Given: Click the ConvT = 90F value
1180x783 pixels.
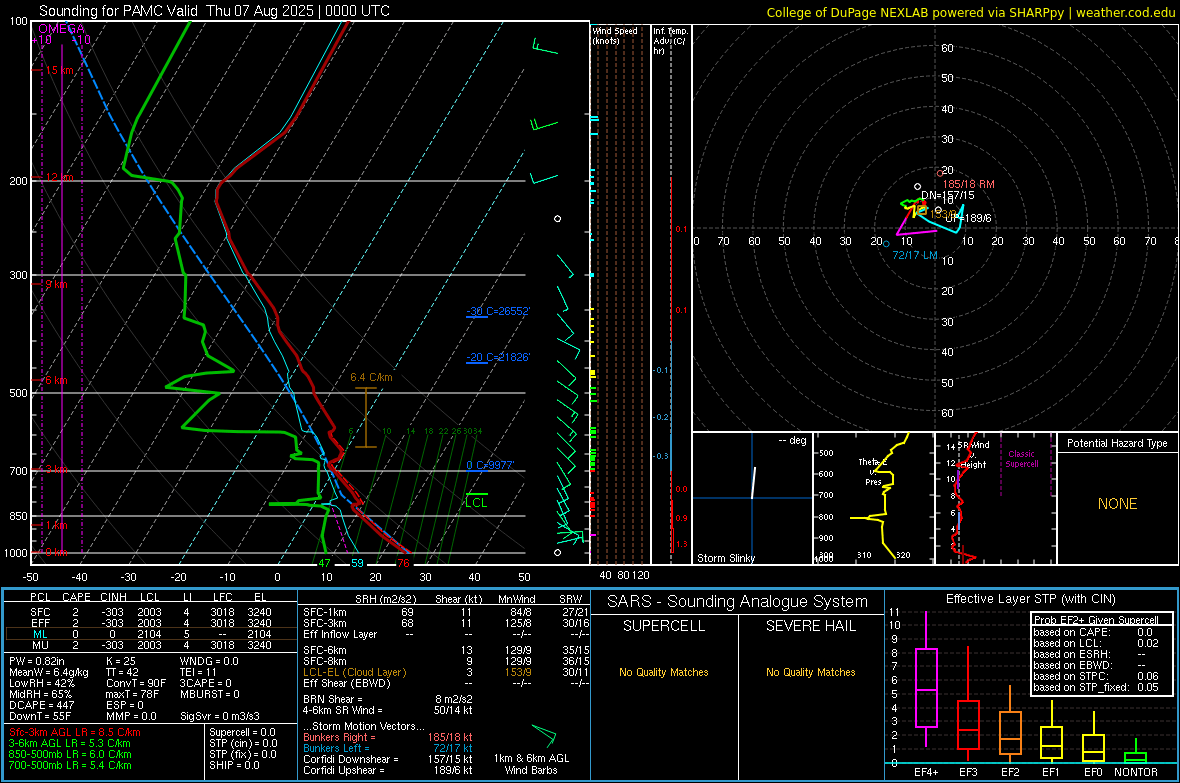Looking at the screenshot, I should (x=136, y=683).
